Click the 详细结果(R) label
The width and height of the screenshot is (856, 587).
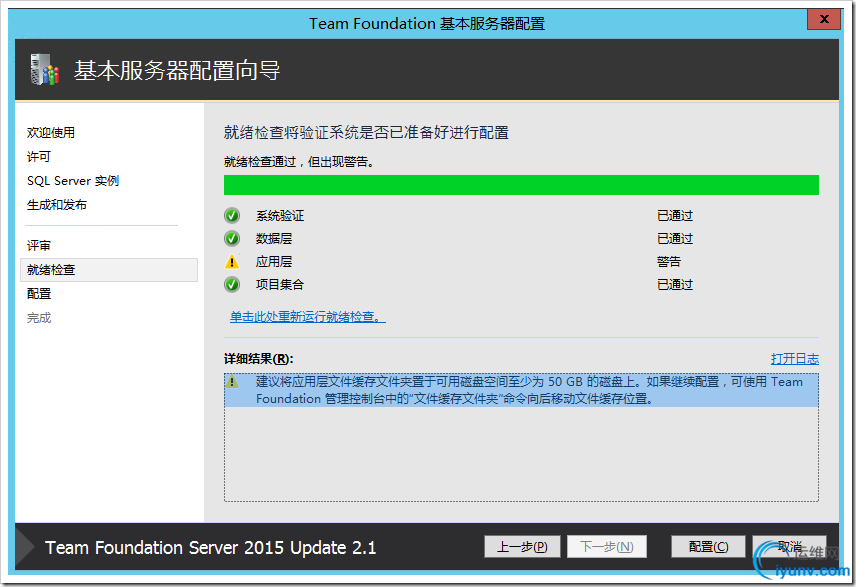[x=259, y=359]
